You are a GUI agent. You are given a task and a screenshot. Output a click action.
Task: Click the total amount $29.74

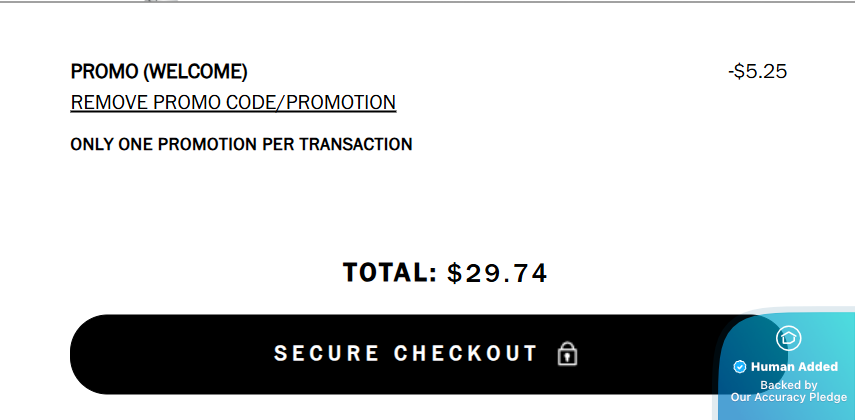pos(497,273)
